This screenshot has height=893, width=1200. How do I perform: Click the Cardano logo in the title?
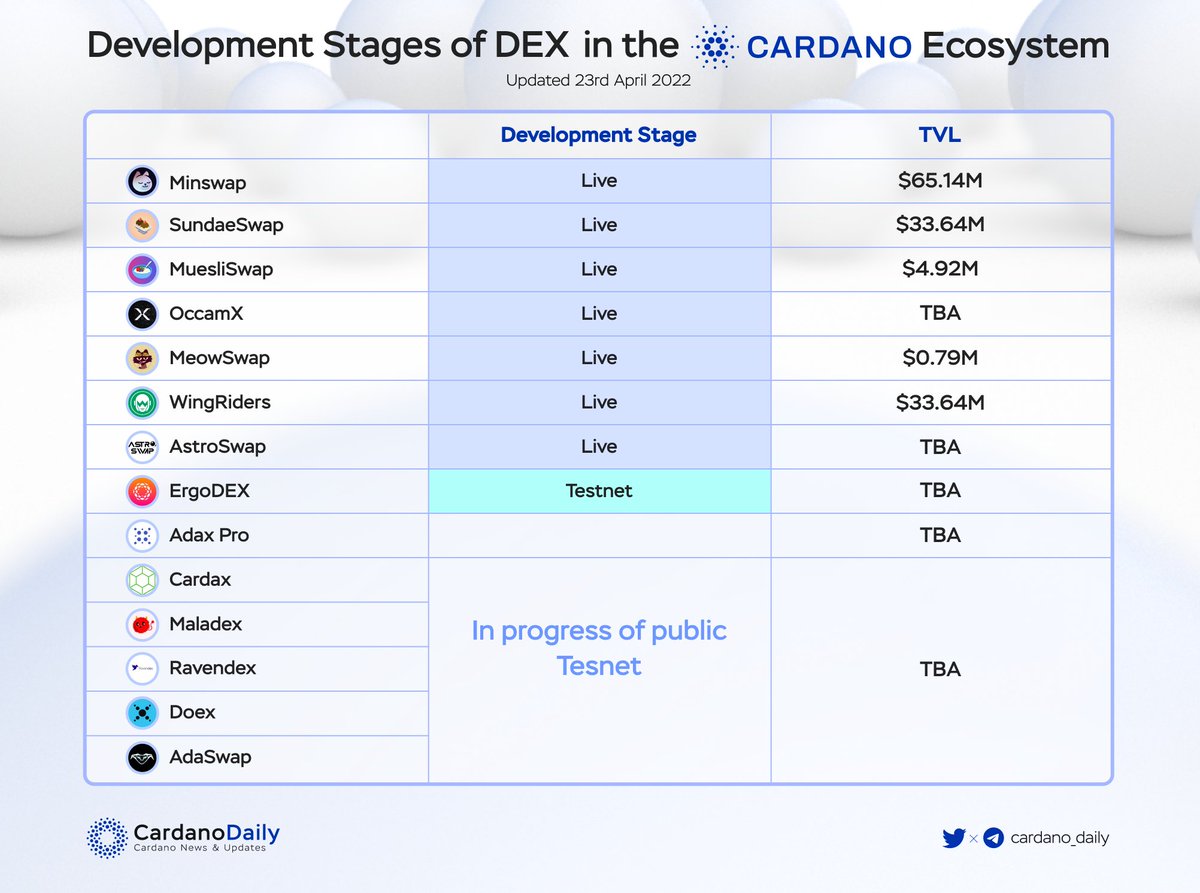pyautogui.click(x=712, y=45)
